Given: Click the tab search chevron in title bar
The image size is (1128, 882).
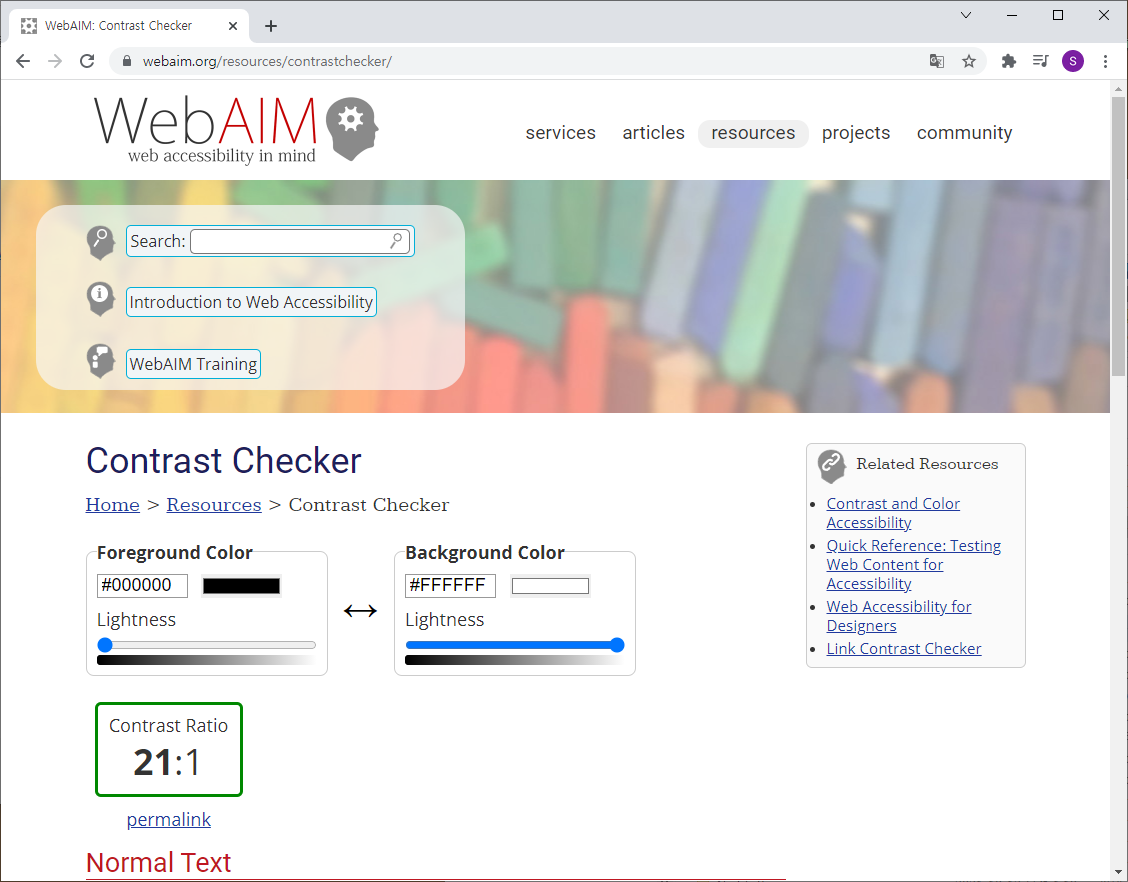Looking at the screenshot, I should [965, 15].
